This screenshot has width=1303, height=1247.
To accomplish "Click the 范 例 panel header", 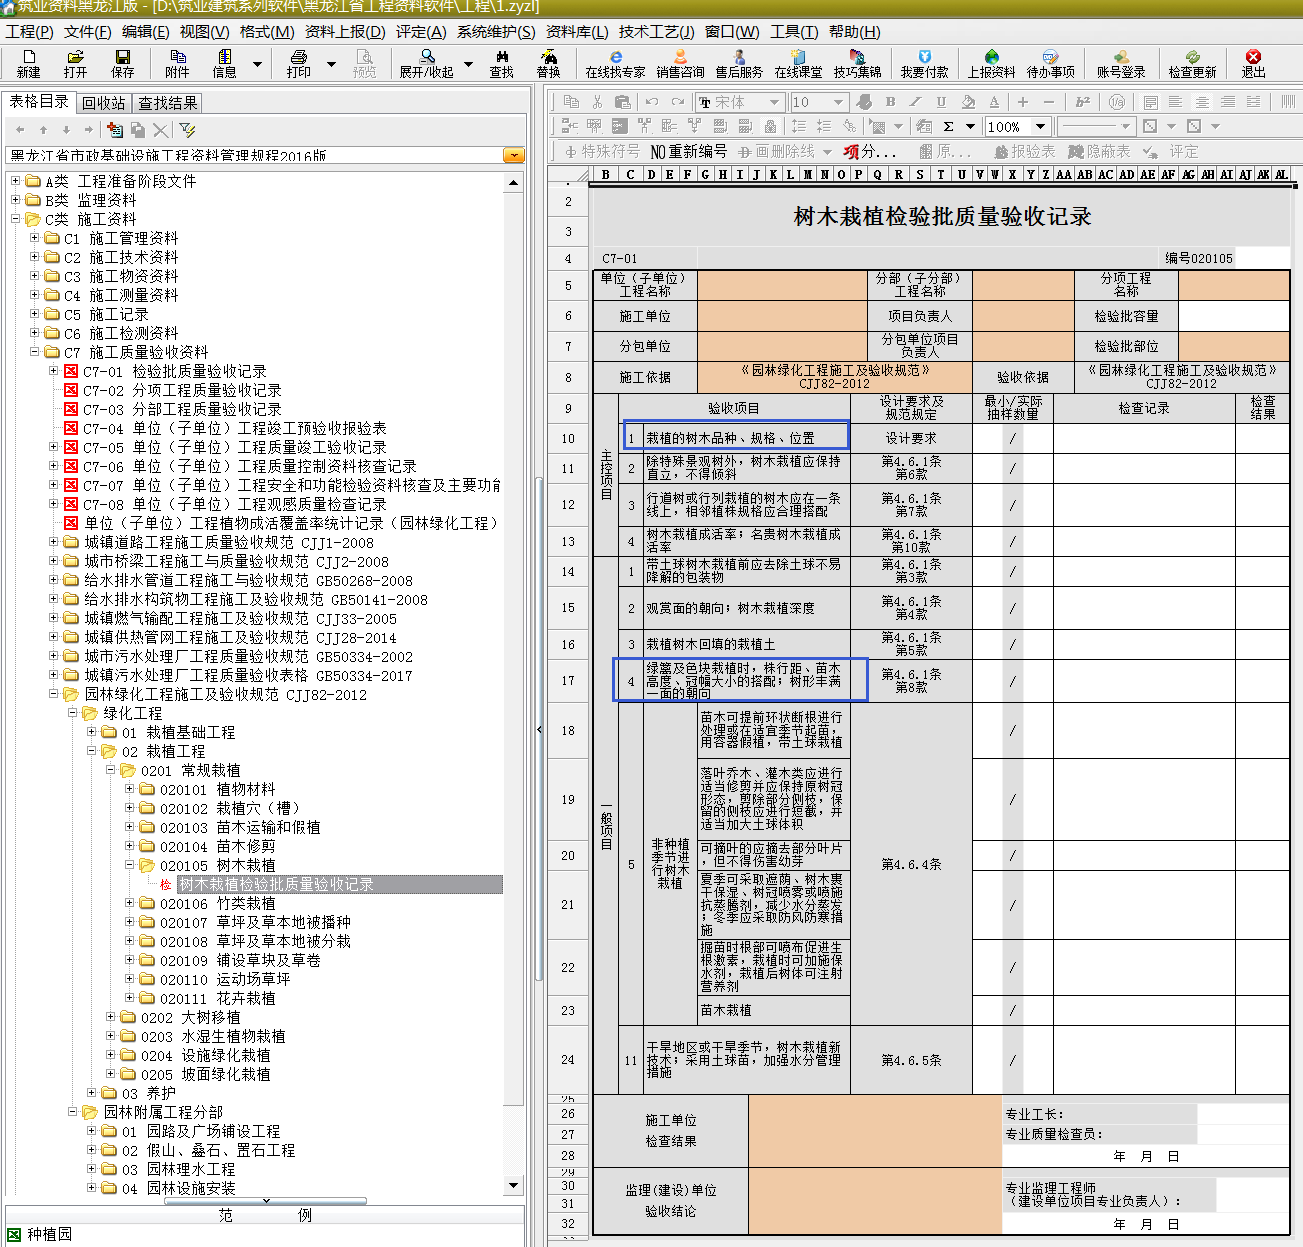I will coord(265,1215).
